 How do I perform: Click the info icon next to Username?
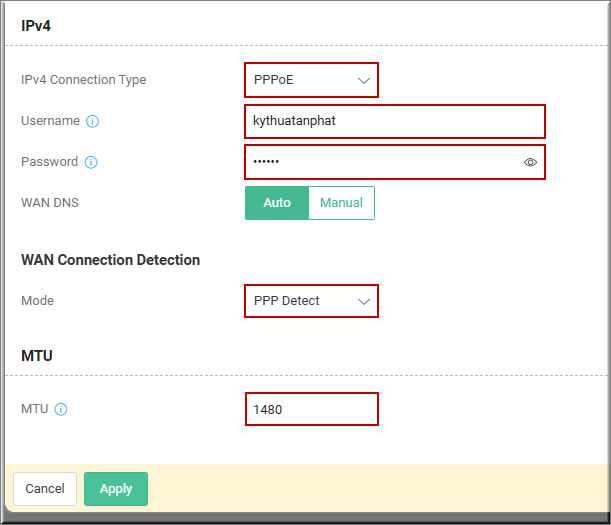pyautogui.click(x=92, y=121)
